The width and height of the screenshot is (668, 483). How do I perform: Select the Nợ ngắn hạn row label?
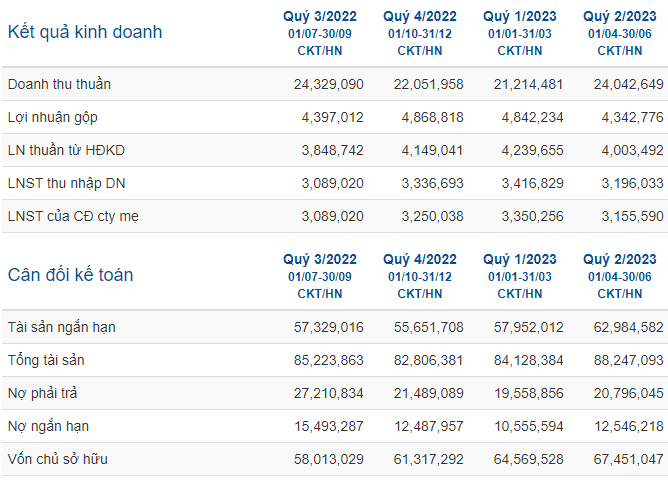[x=48, y=426]
